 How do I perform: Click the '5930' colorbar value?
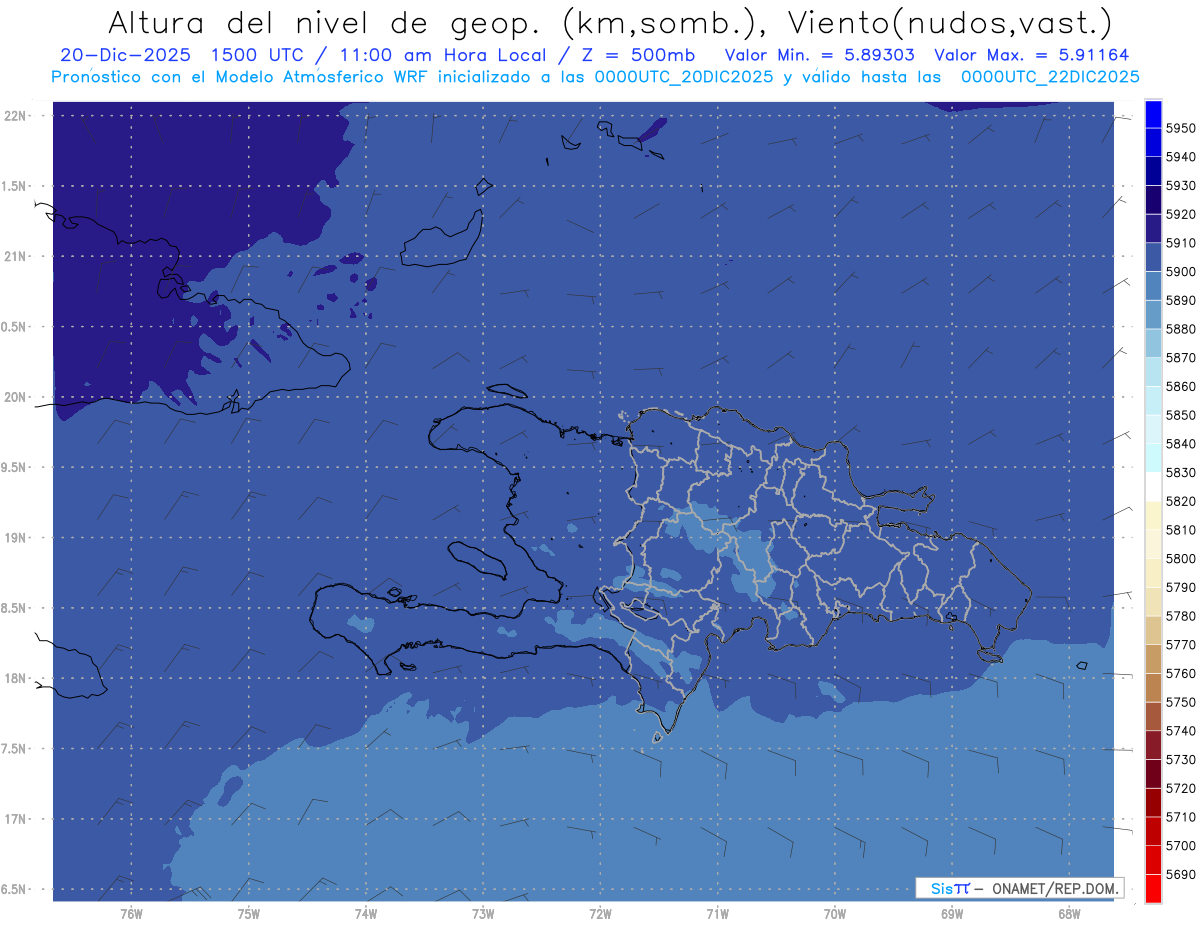1181,186
